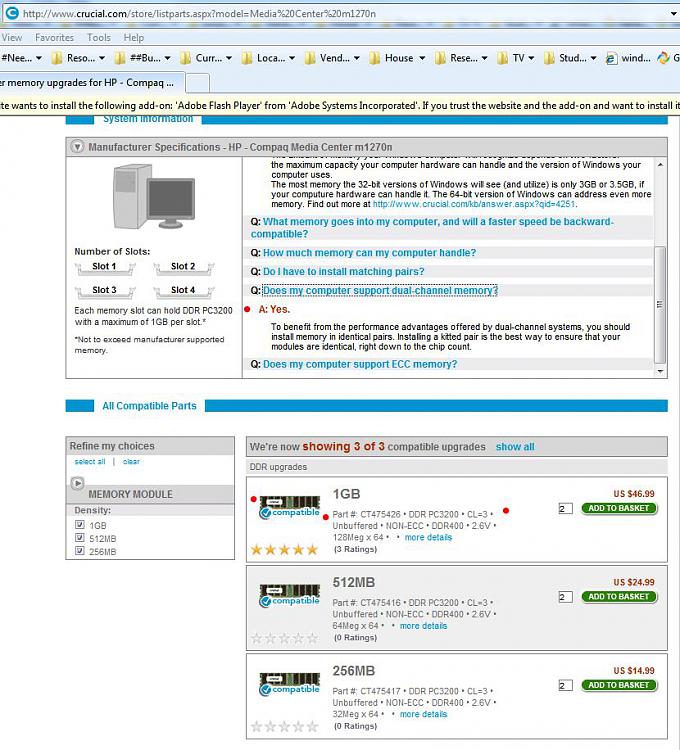Open more details for 512MB module
680x750 pixels.
[x=423, y=626]
